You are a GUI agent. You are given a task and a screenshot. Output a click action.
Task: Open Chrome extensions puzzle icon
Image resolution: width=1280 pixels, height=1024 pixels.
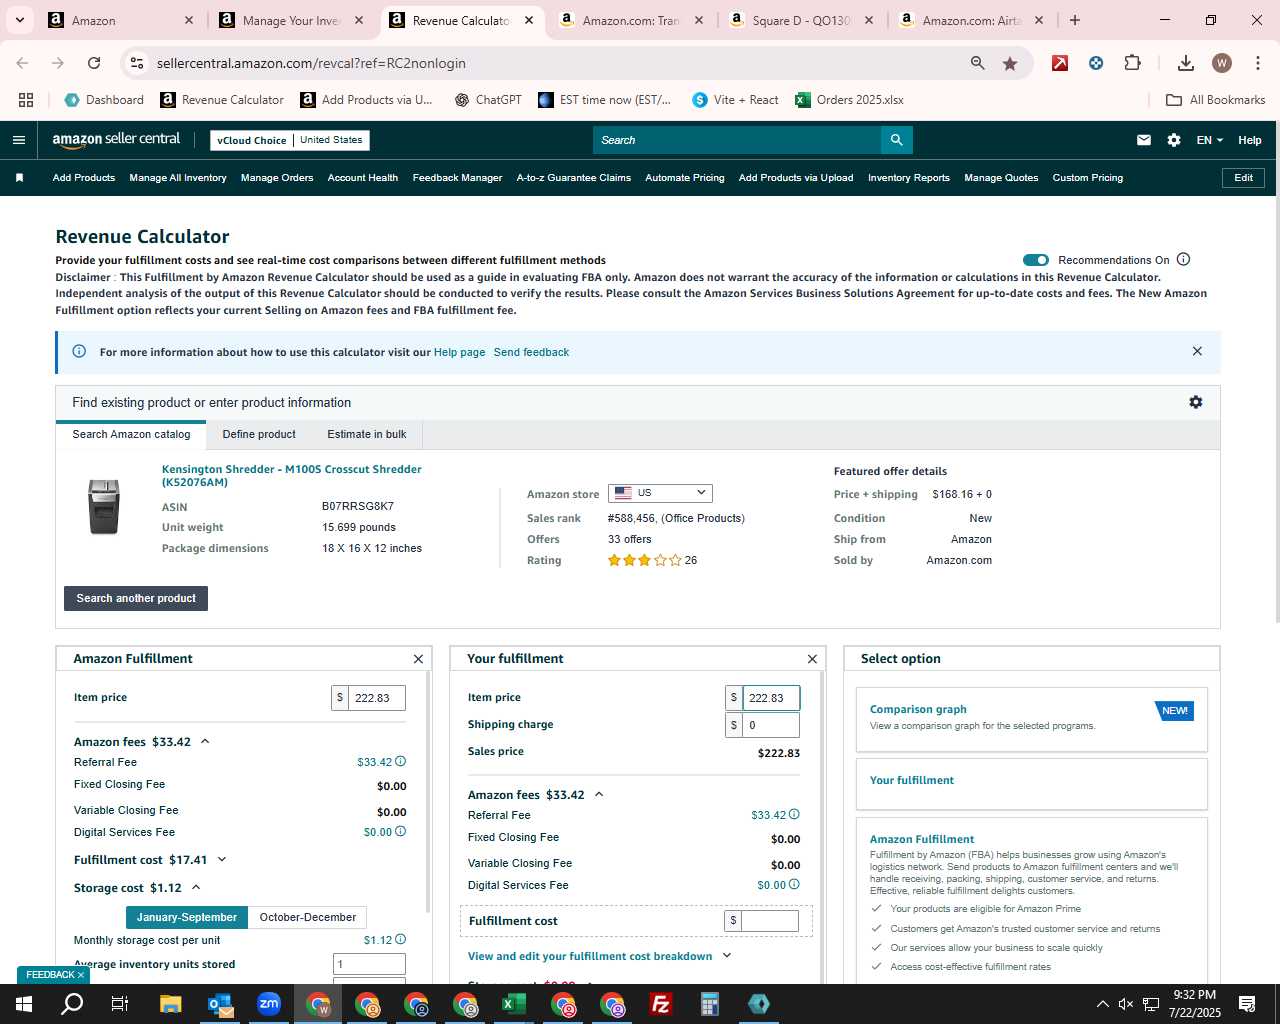click(1132, 63)
